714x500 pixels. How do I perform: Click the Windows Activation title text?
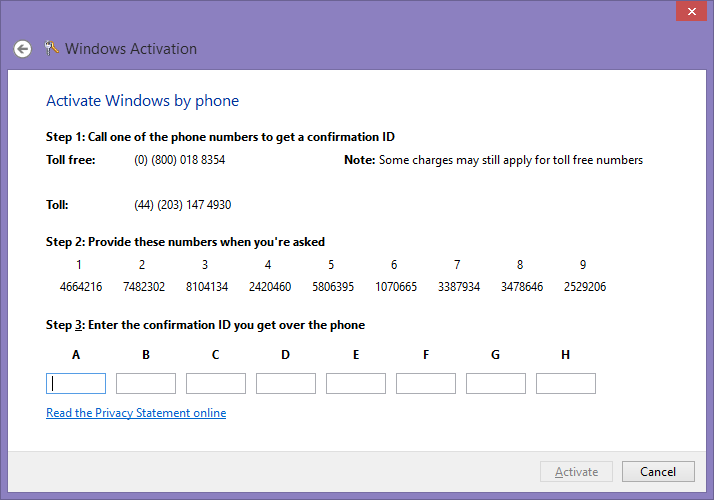pos(131,49)
